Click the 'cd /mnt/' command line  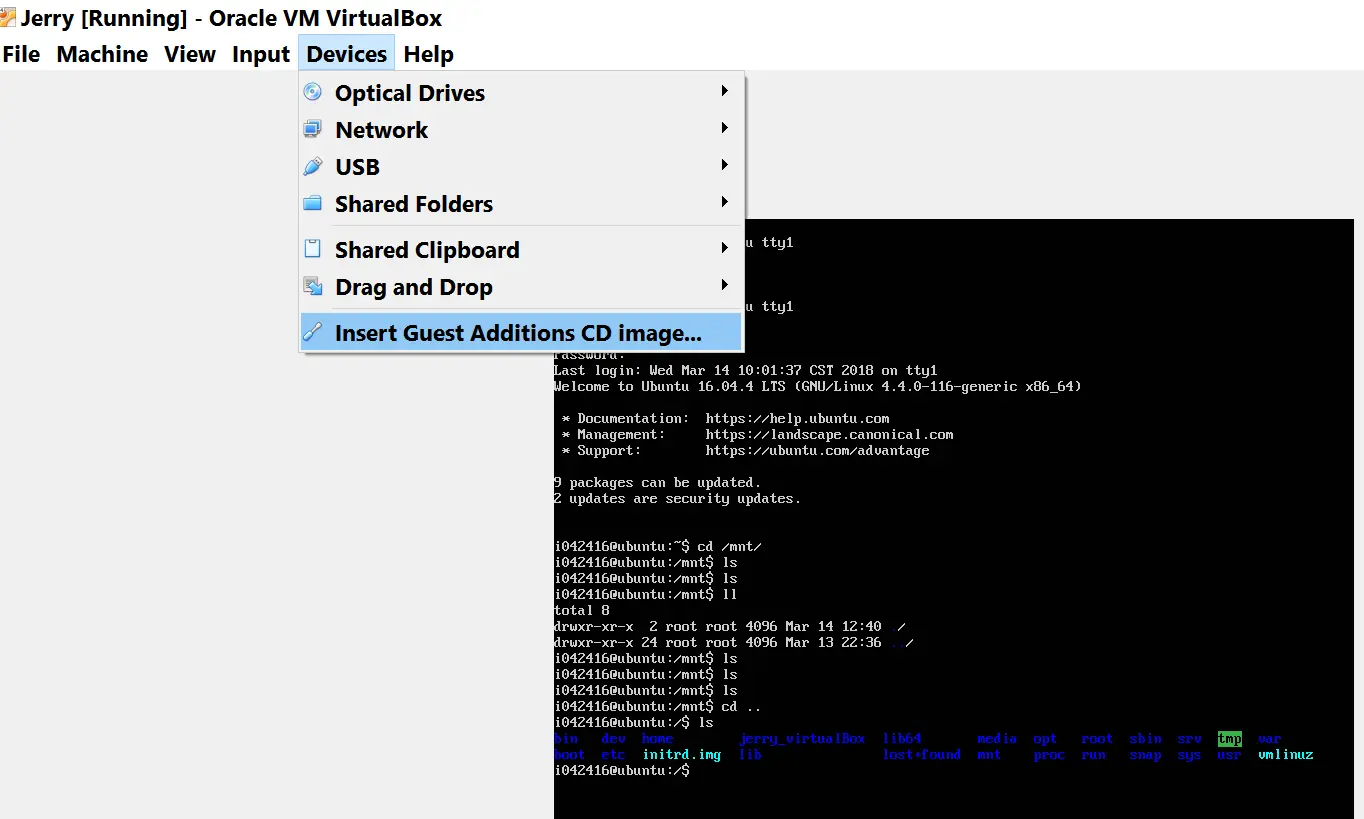tap(657, 546)
